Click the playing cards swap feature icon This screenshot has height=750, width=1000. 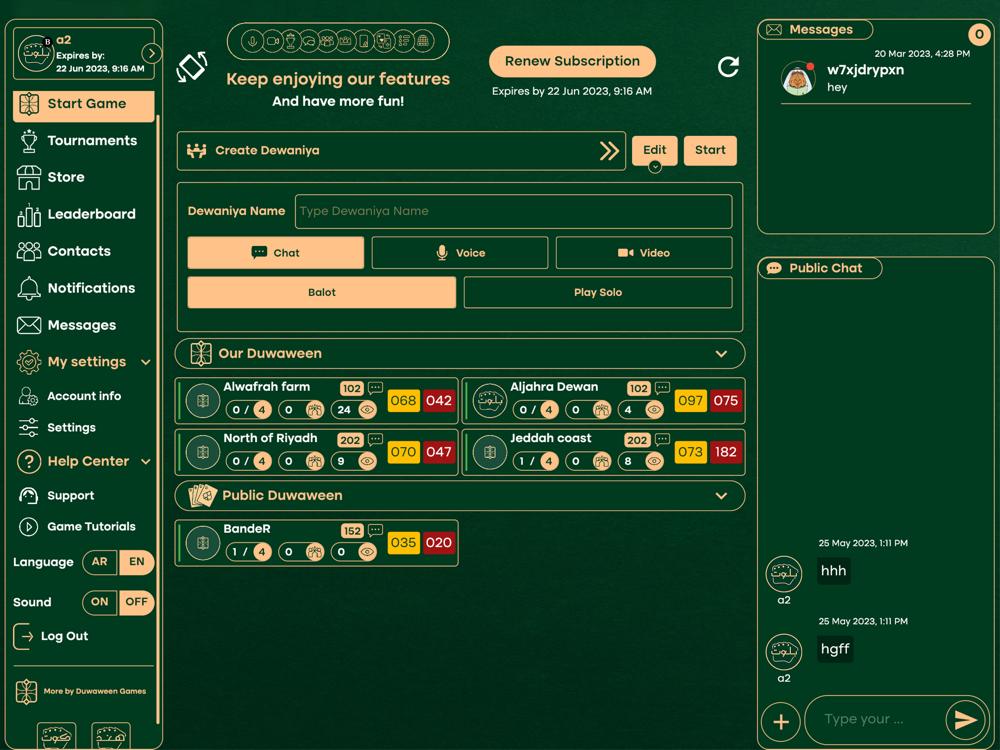coord(383,41)
